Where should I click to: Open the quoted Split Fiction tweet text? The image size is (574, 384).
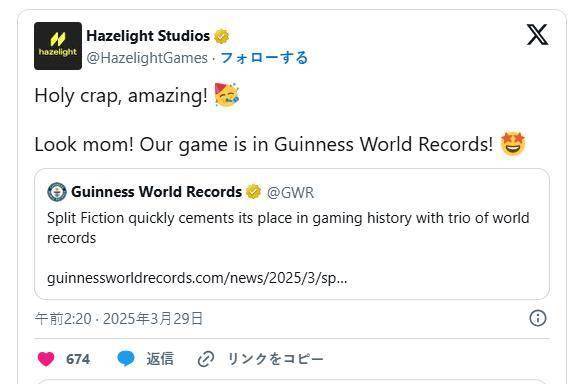click(288, 228)
